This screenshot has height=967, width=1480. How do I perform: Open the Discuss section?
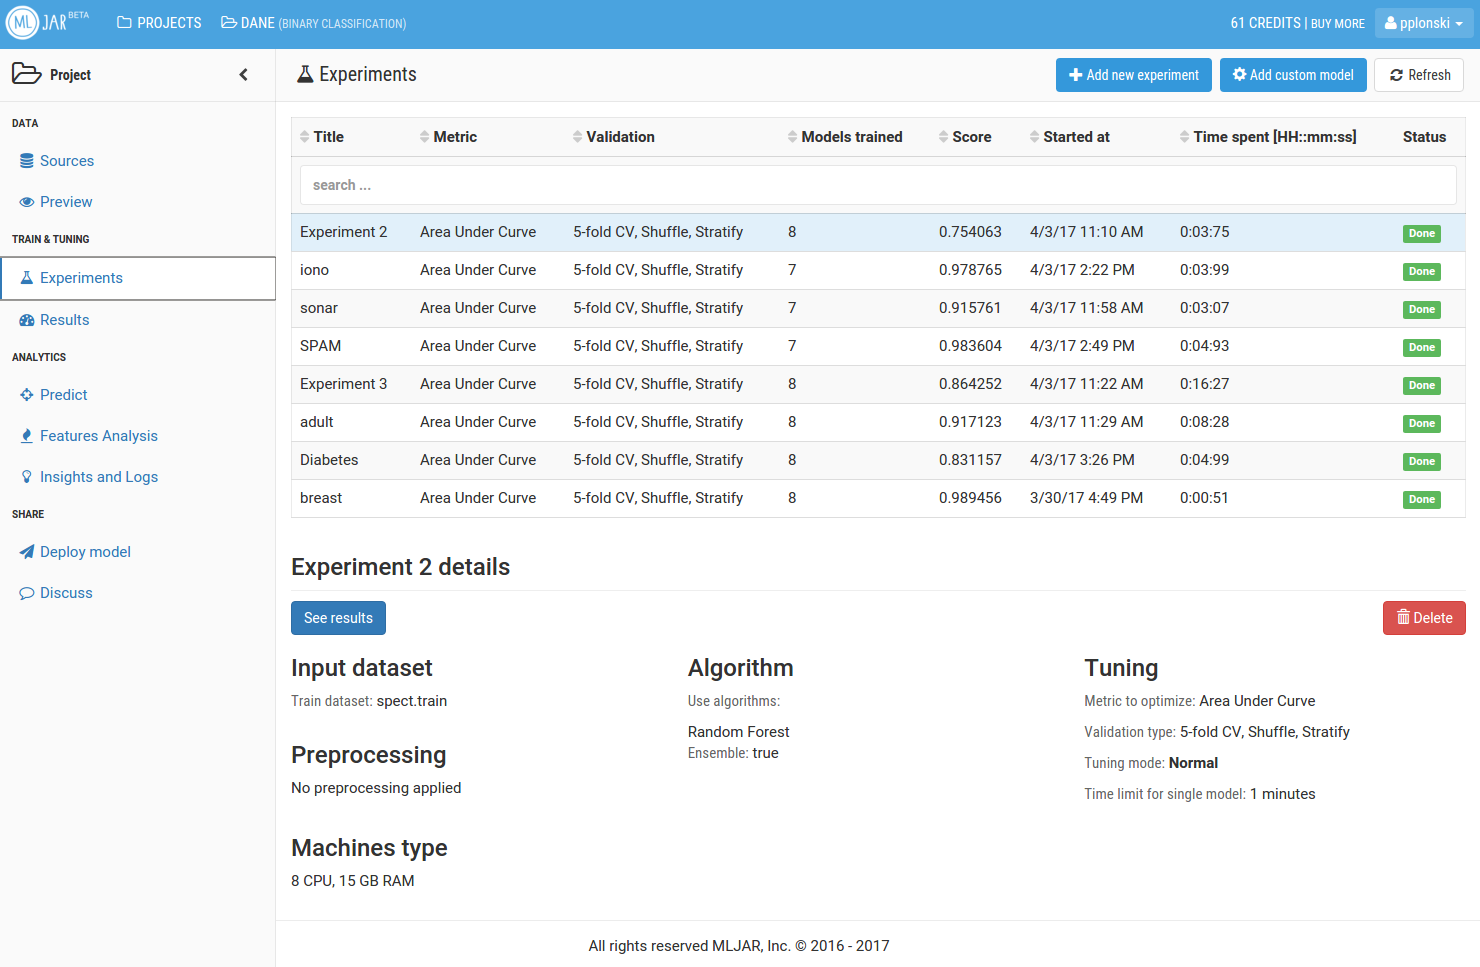point(66,593)
